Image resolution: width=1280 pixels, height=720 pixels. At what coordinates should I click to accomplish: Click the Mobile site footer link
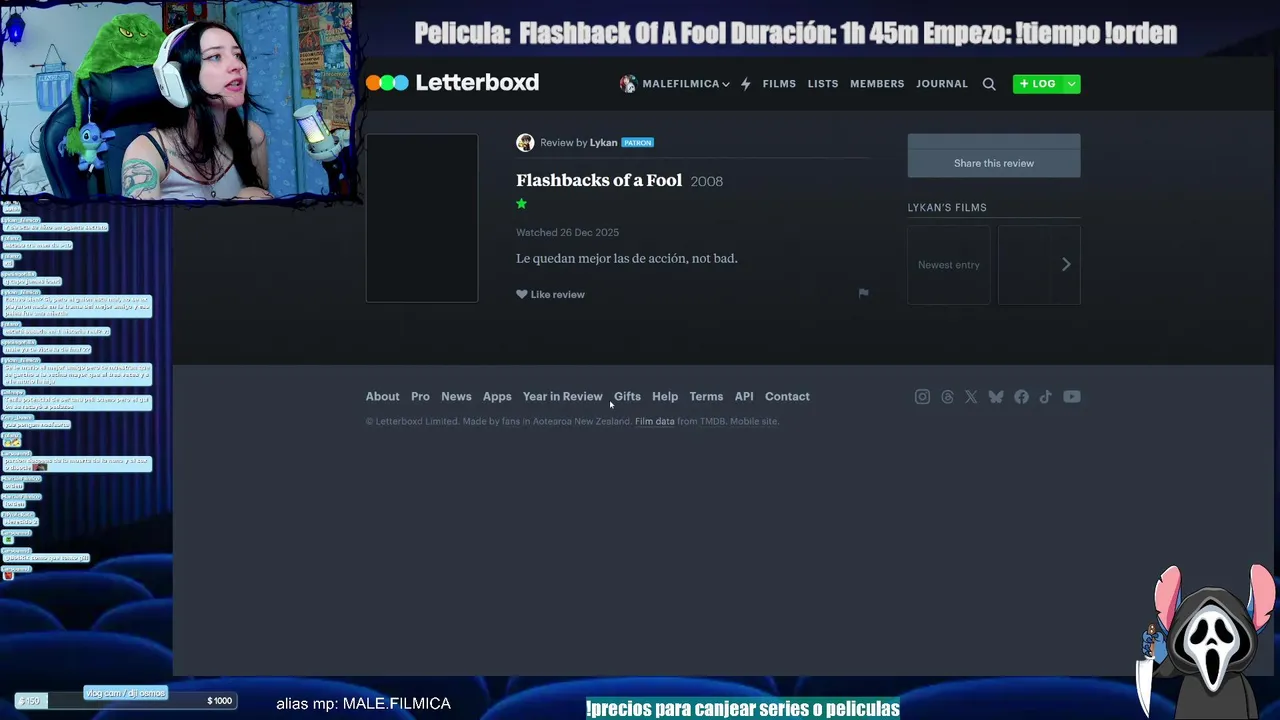coord(754,422)
